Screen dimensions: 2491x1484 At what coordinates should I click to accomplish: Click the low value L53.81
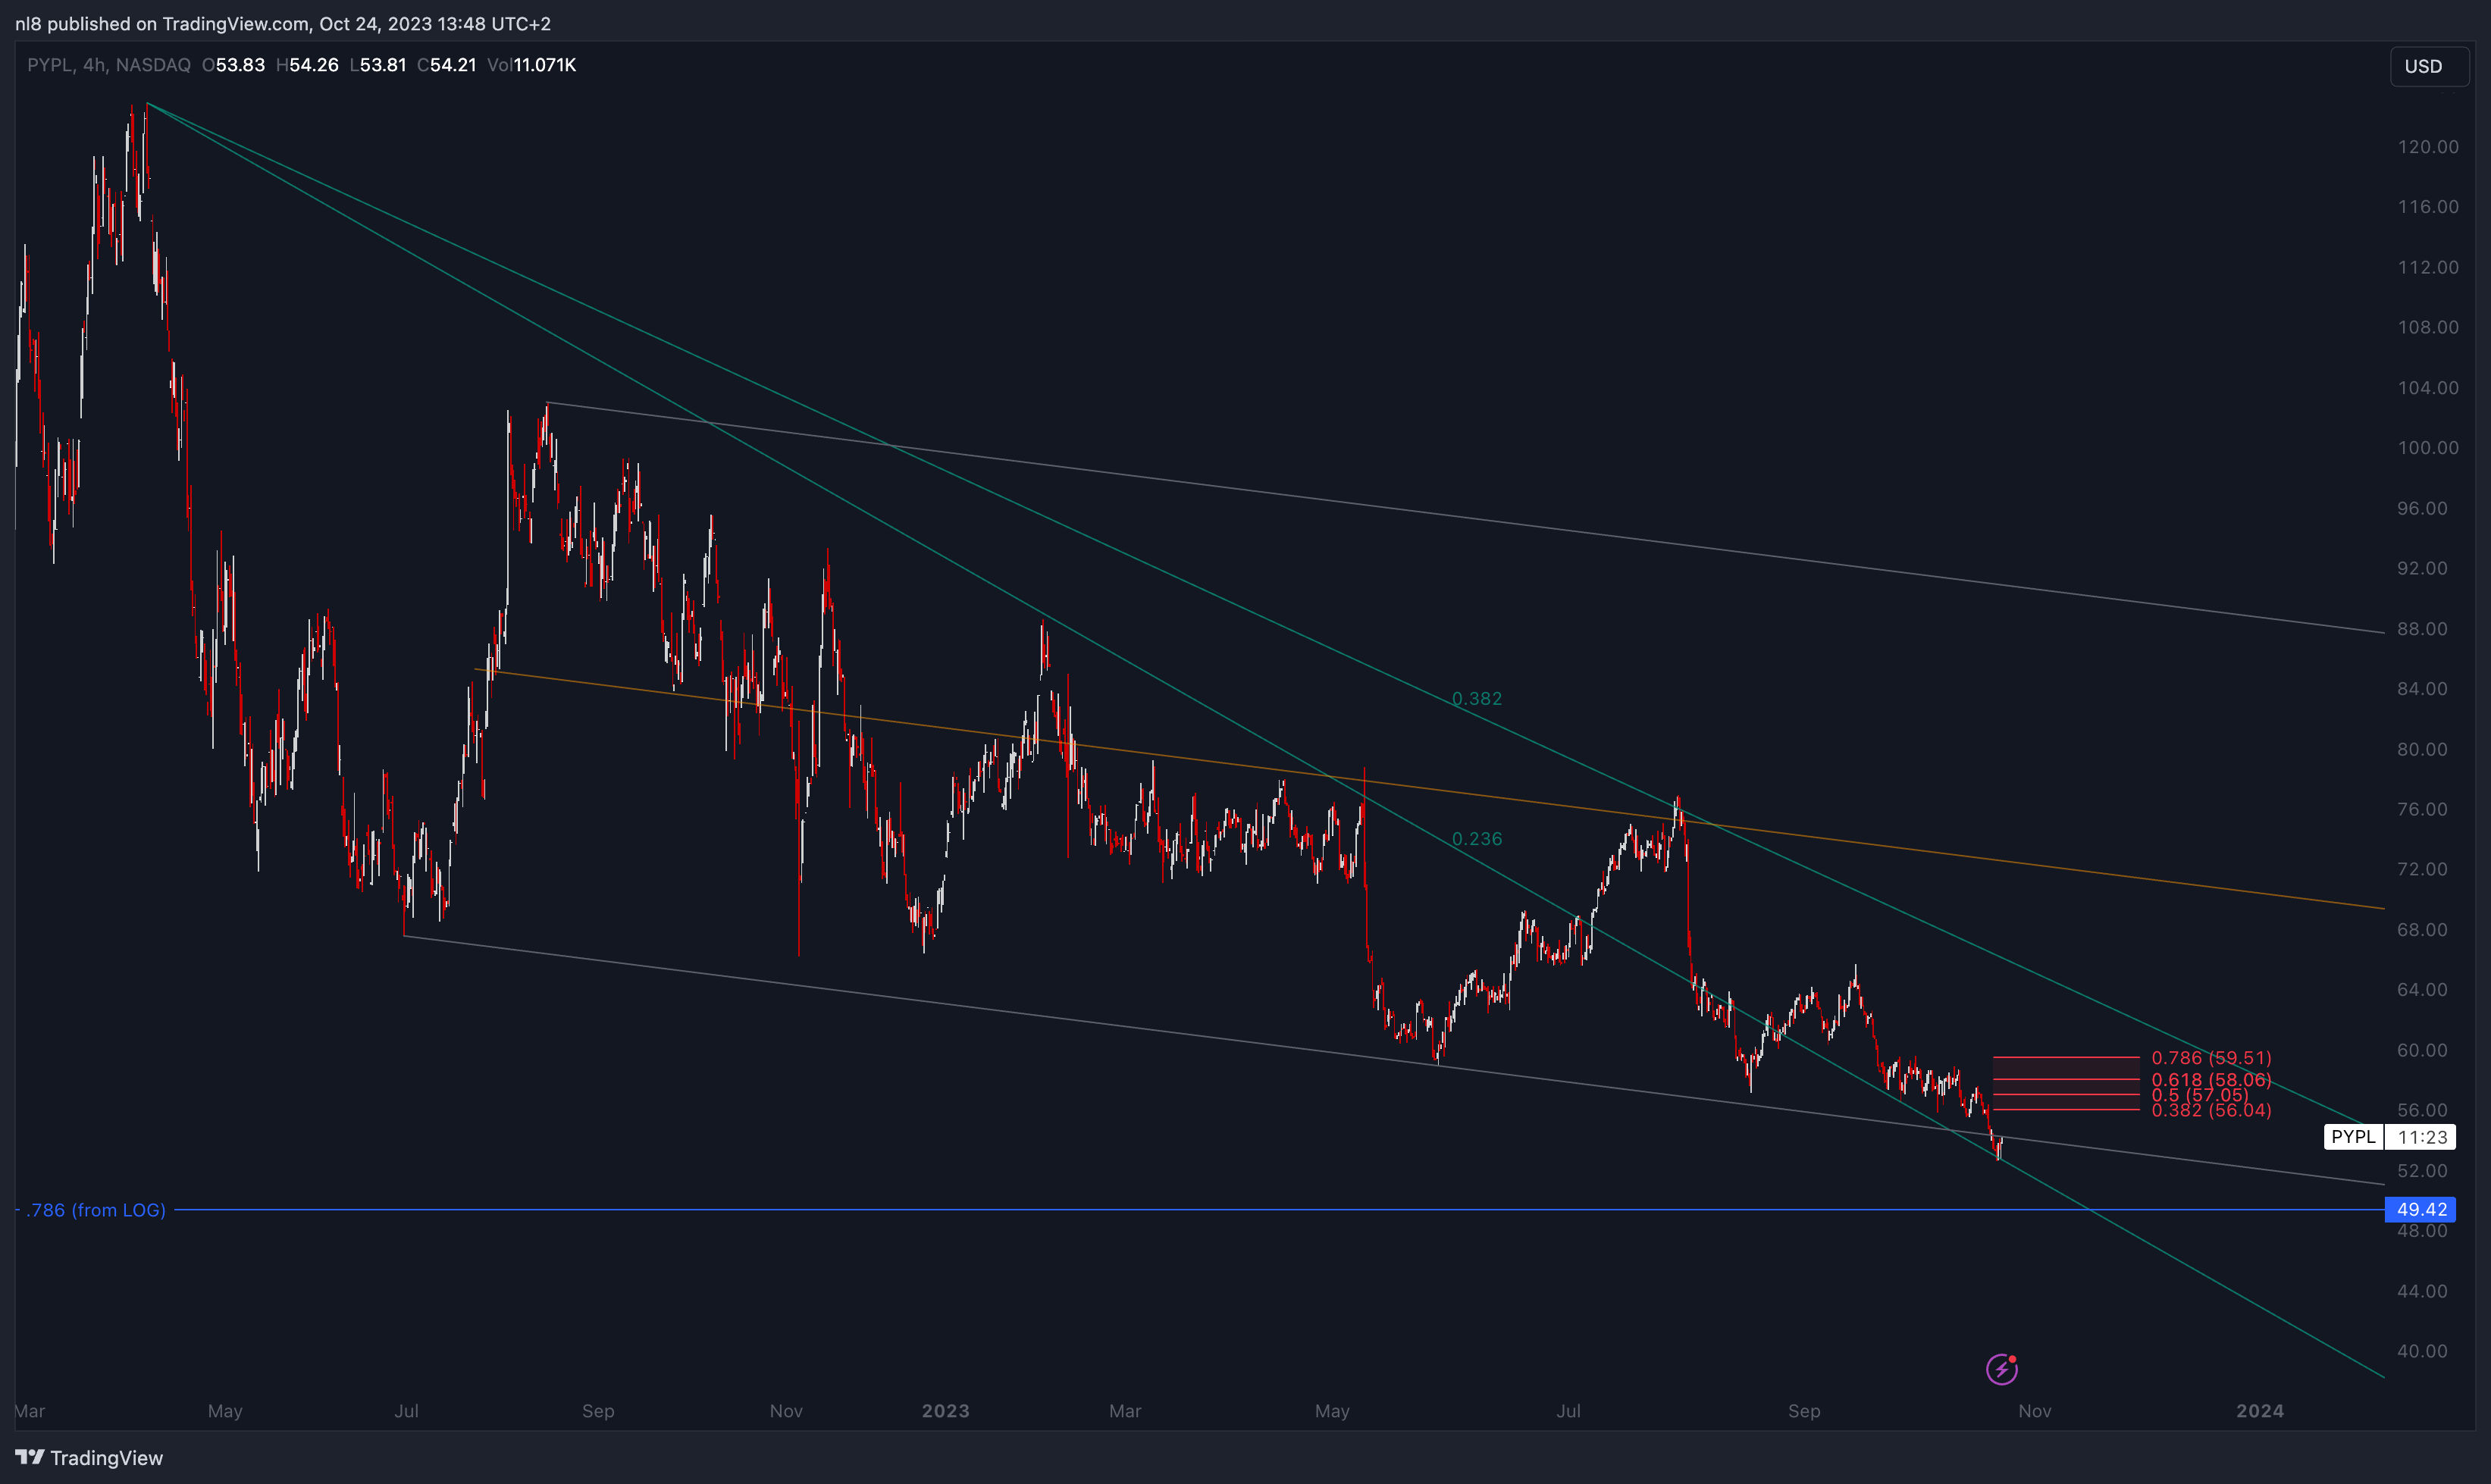point(378,65)
